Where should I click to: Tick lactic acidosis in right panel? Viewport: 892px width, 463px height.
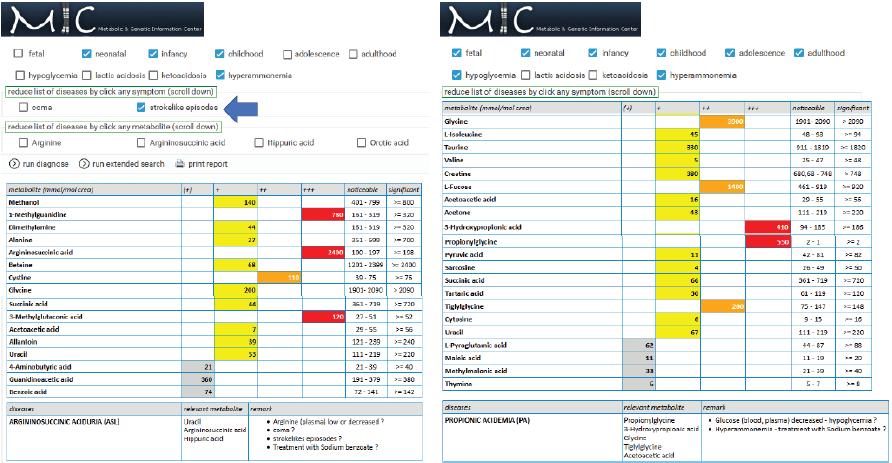pos(526,75)
